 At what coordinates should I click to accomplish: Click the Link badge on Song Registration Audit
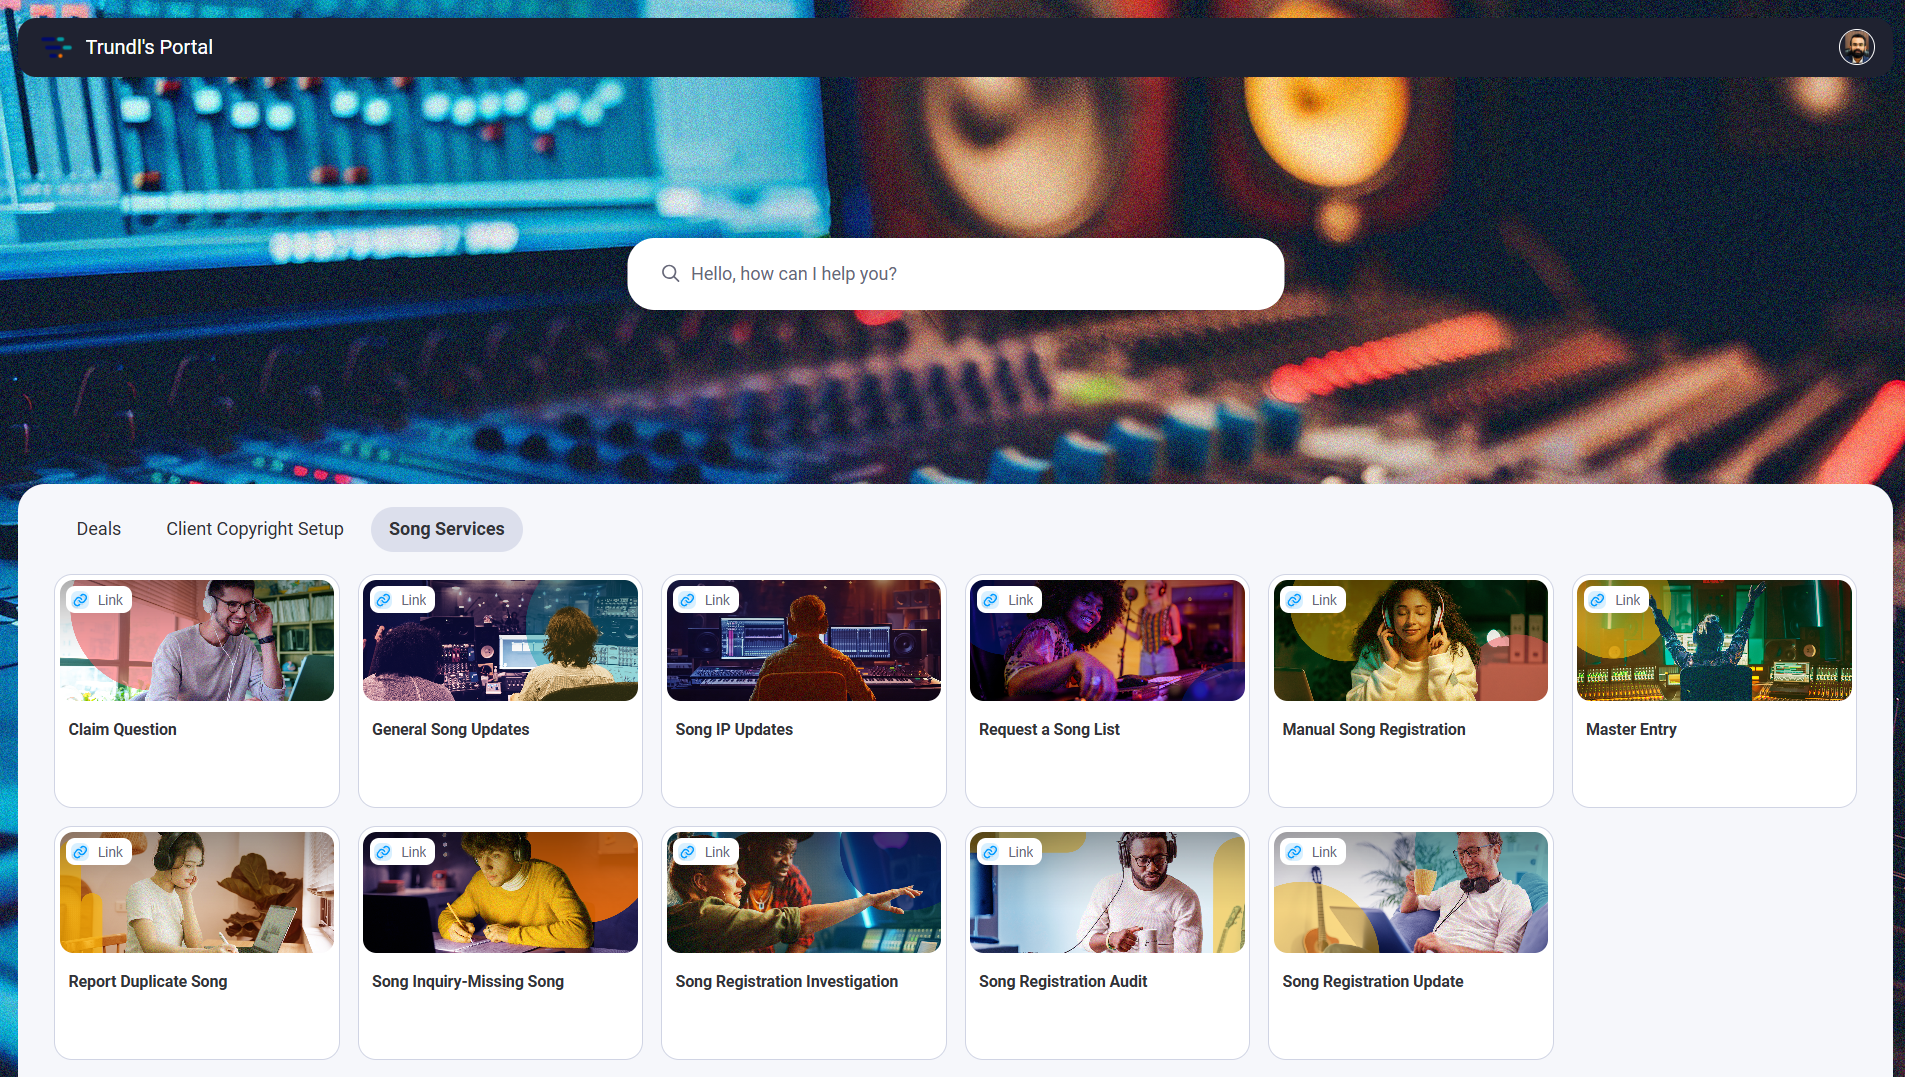(x=1009, y=852)
